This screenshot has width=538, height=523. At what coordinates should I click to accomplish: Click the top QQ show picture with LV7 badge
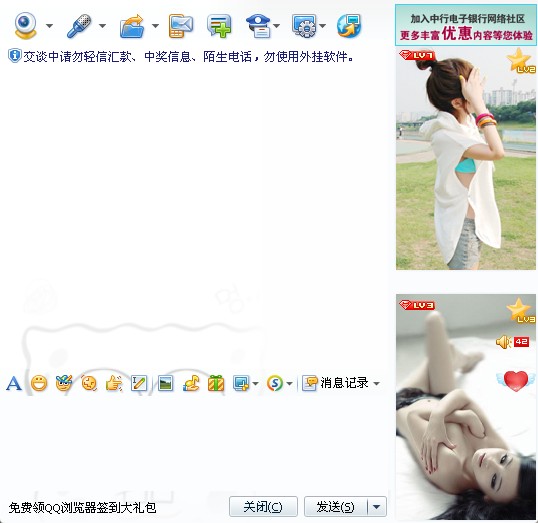(466, 159)
